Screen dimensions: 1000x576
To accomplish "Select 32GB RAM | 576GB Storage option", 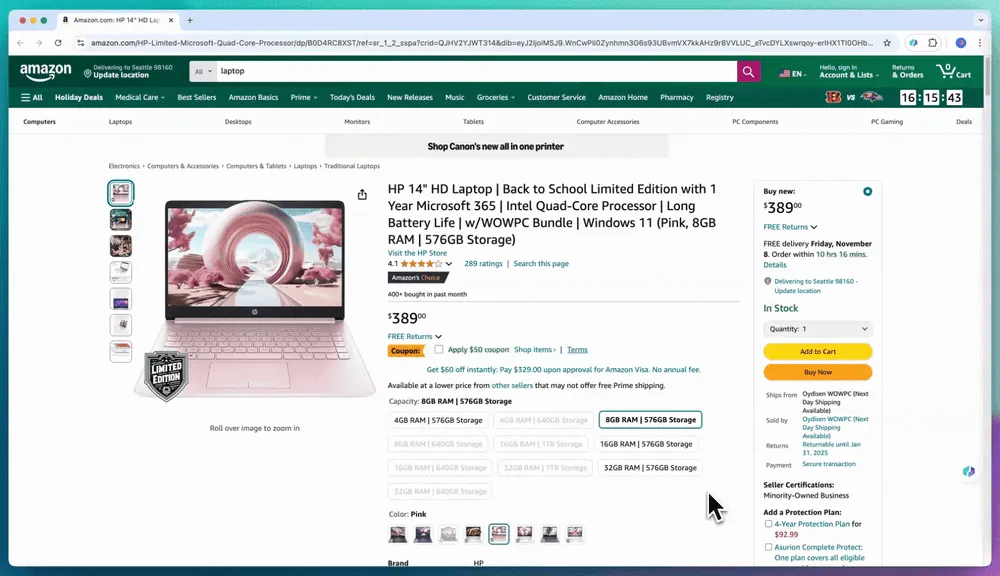I will pos(650,468).
